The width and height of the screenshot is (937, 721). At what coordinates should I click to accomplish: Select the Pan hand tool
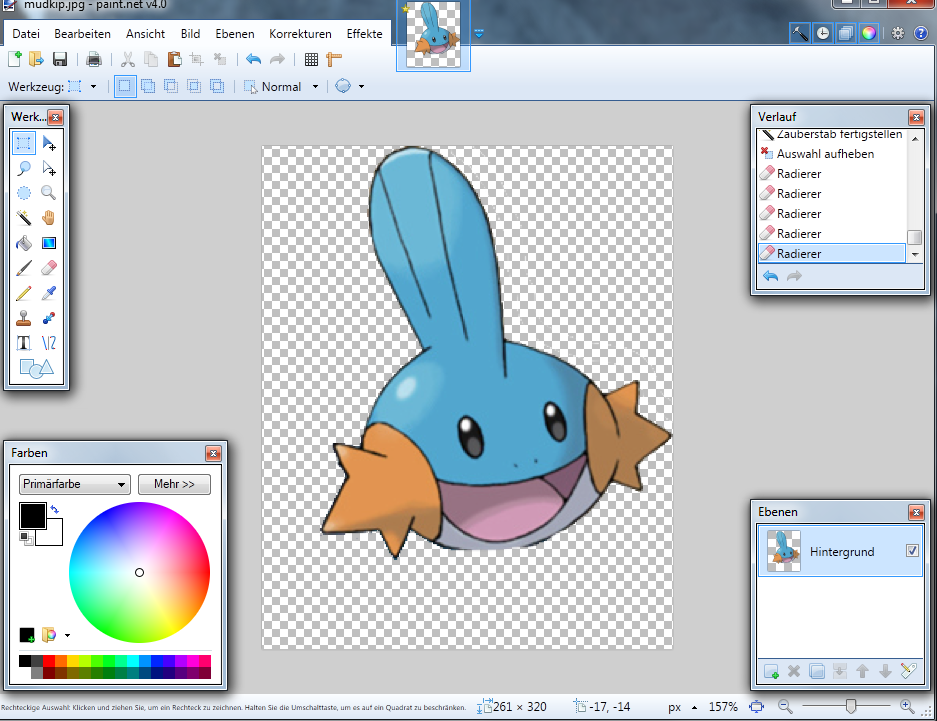[49, 218]
